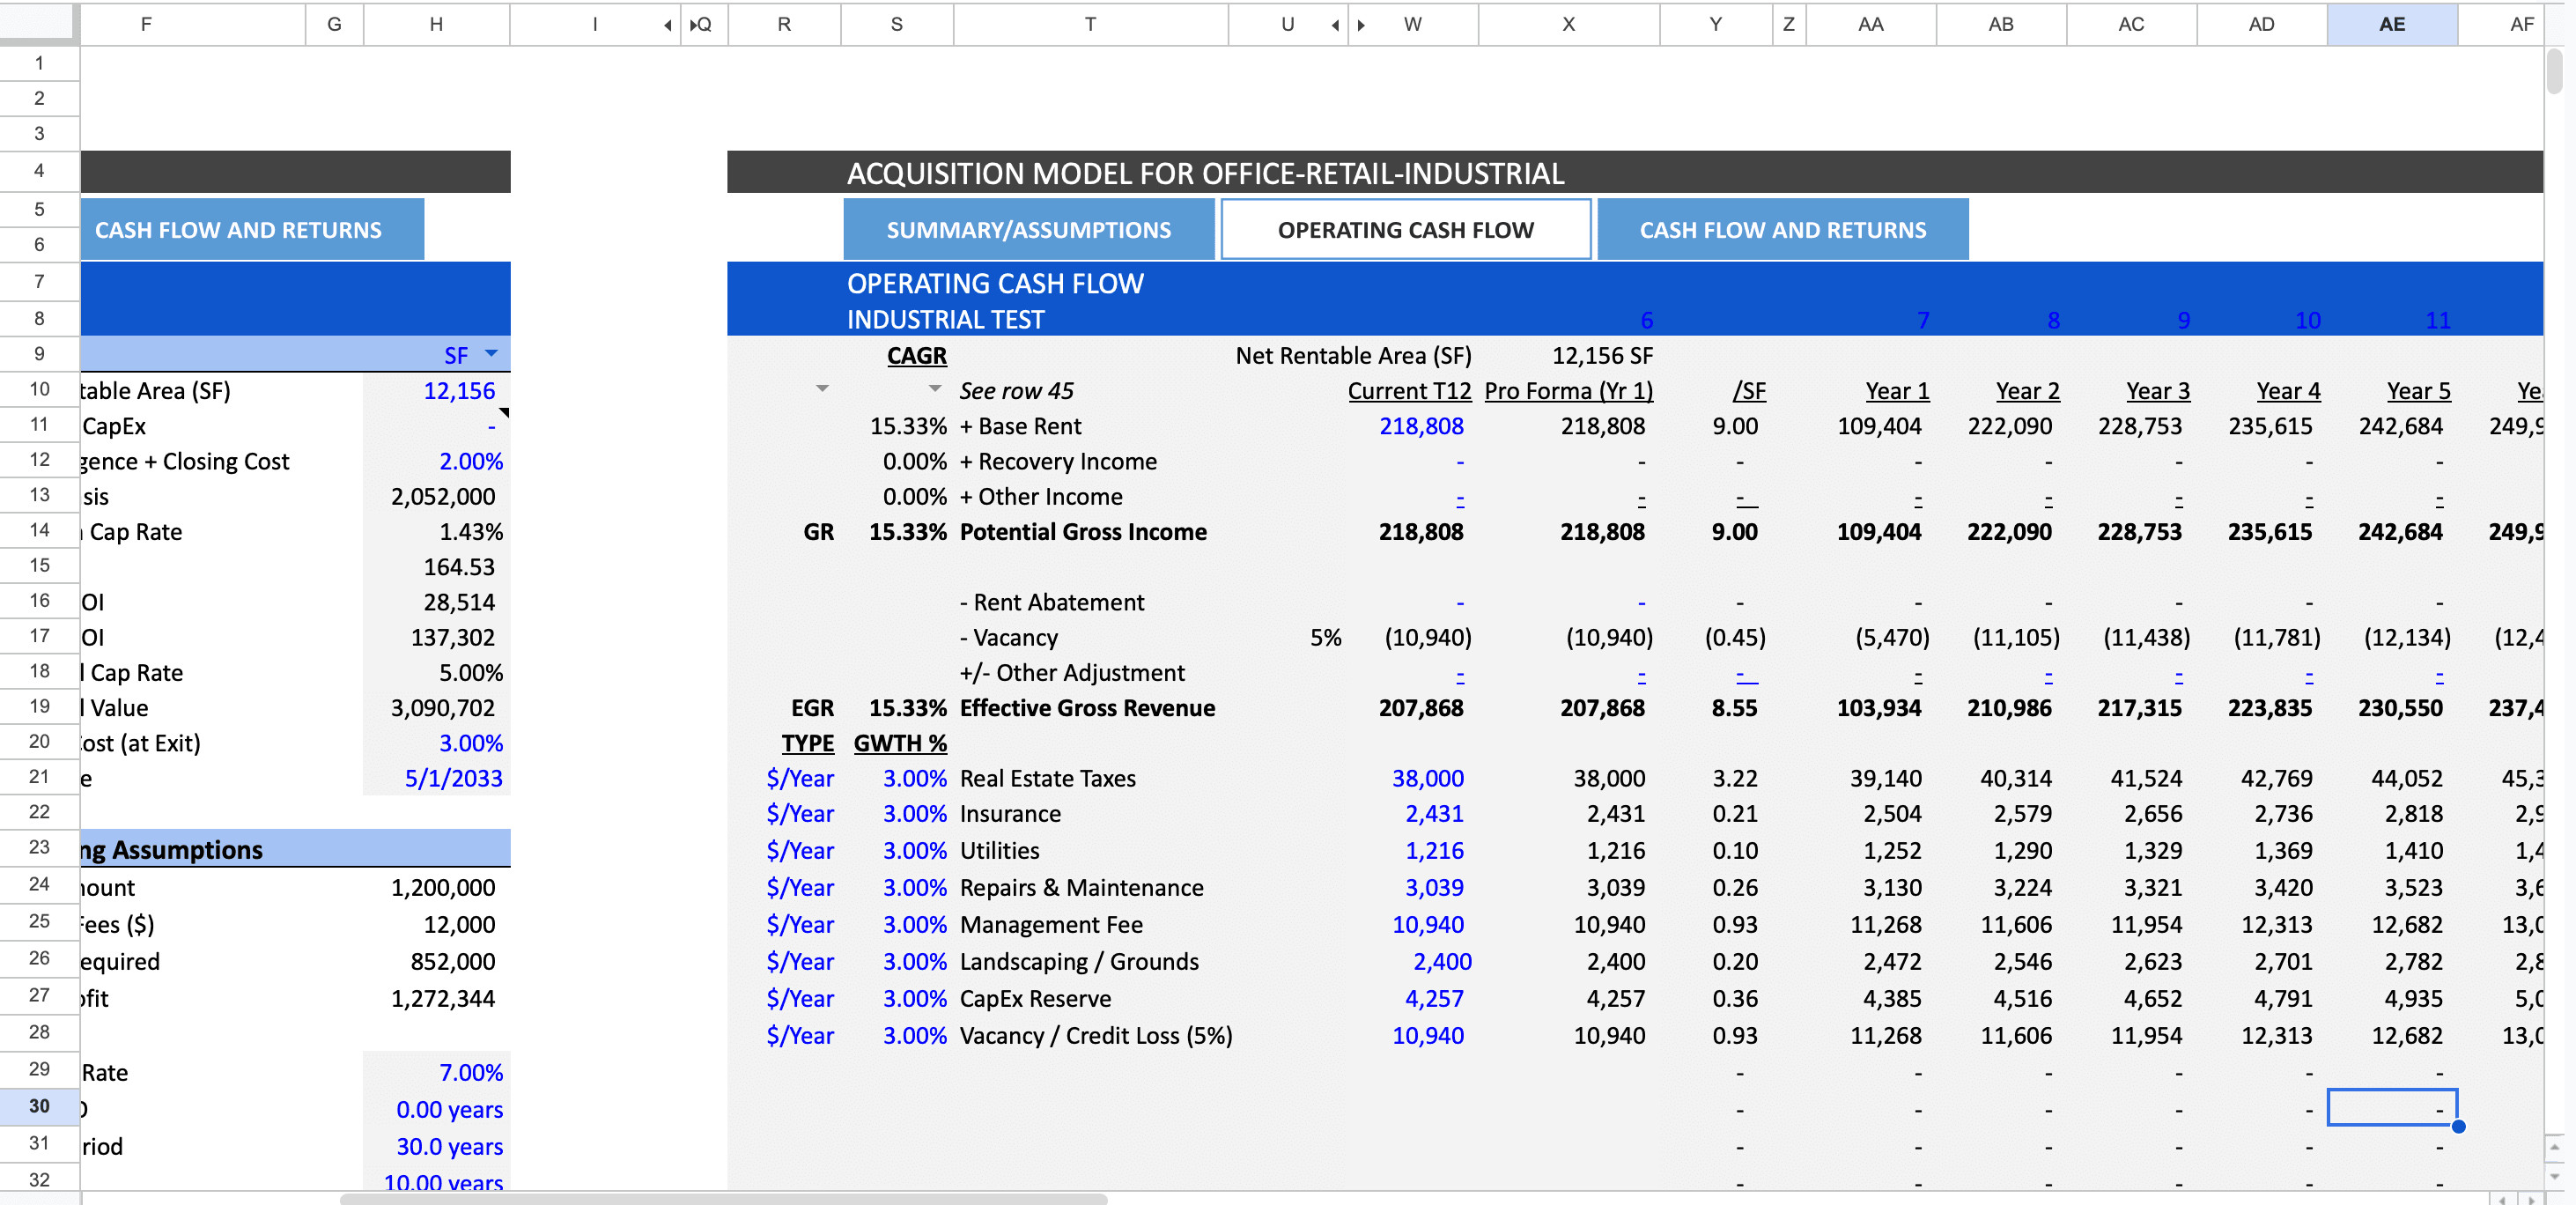Select the ACQUISITION MODEL title banner

[x=1634, y=172]
